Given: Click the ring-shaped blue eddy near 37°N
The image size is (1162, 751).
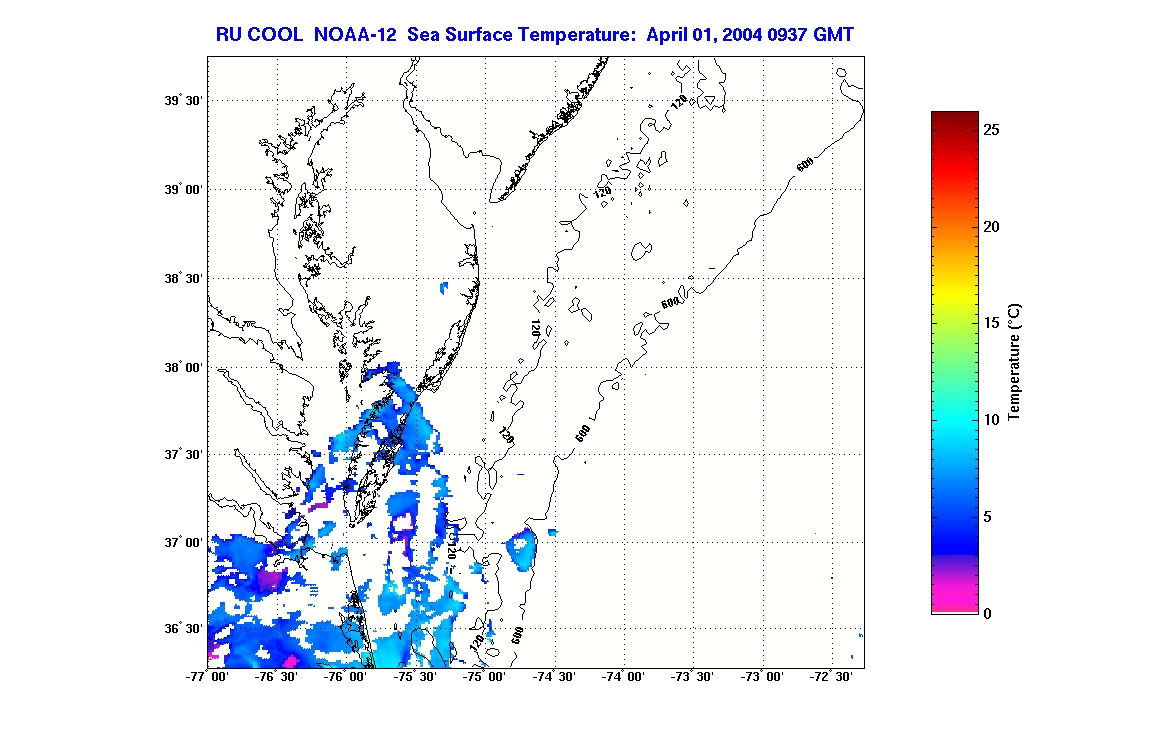Looking at the screenshot, I should (521, 549).
